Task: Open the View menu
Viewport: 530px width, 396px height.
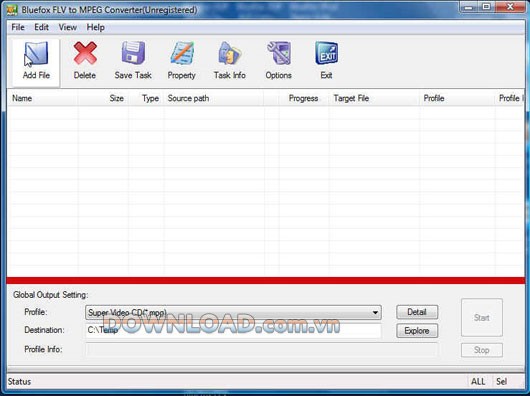Action: tap(68, 27)
